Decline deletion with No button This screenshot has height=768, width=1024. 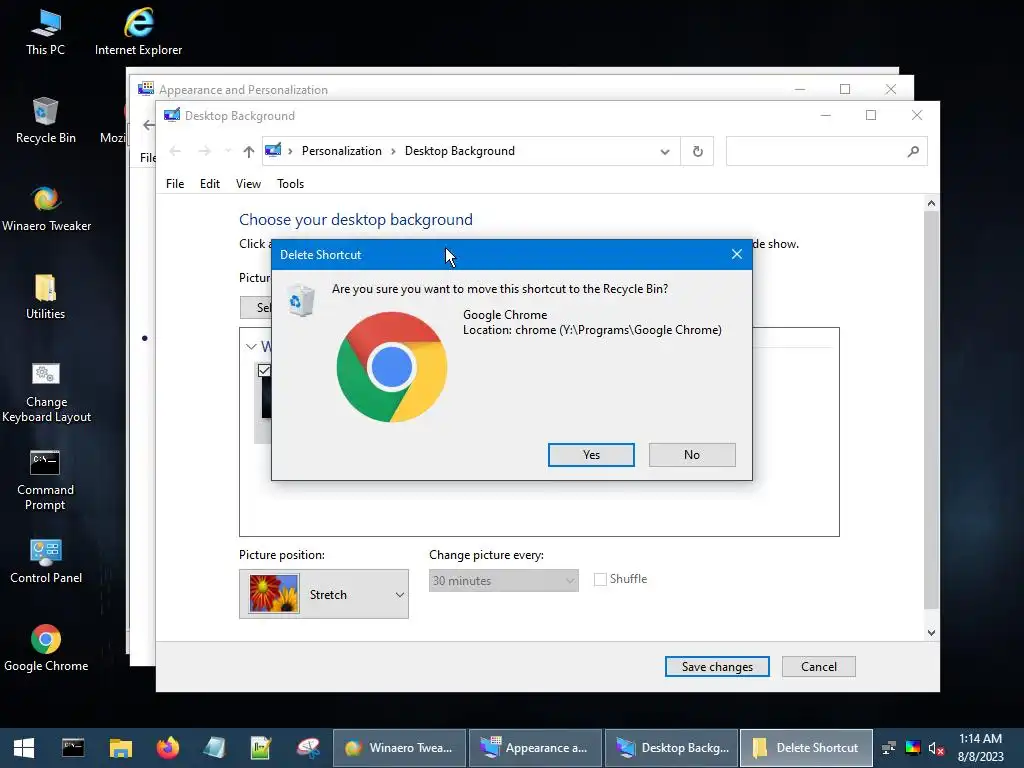pyautogui.click(x=692, y=455)
